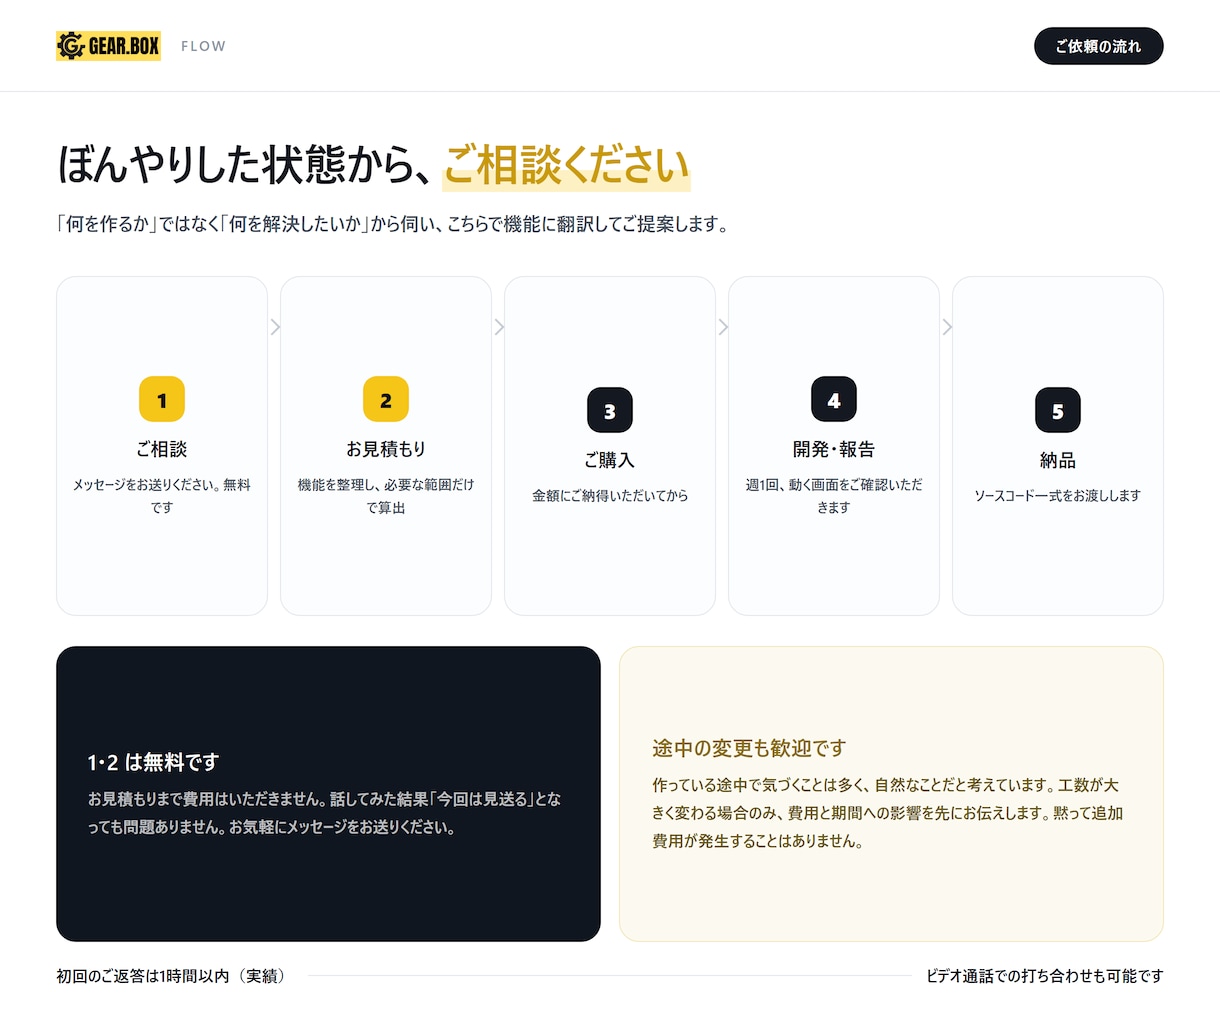The image size is (1220, 1016).
Task: Click text メッセージをお送りください。無料です
Action: (x=162, y=496)
